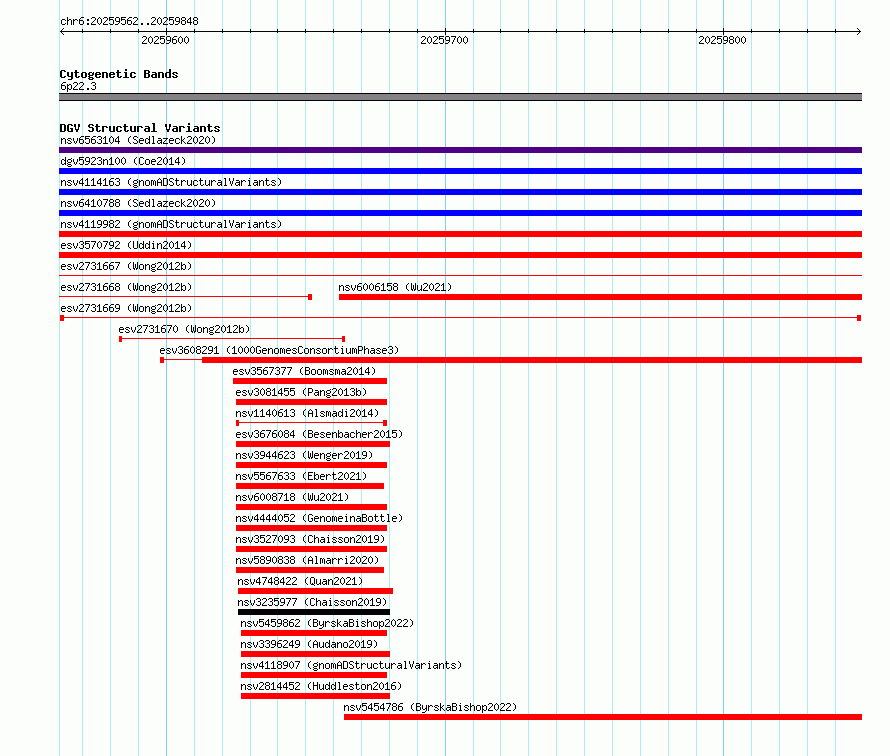Select esv2731669 (Wong2012b) label
The width and height of the screenshot is (890, 756).
126,308
